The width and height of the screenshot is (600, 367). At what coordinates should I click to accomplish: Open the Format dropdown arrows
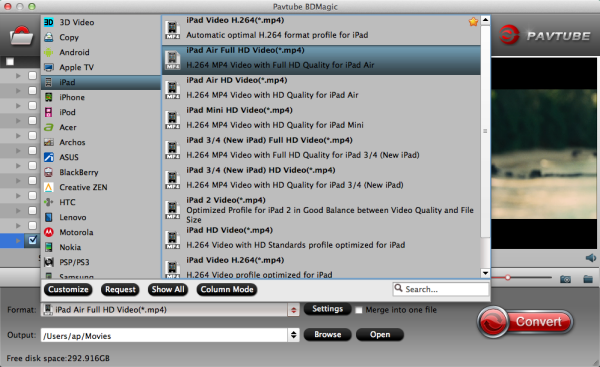point(293,310)
